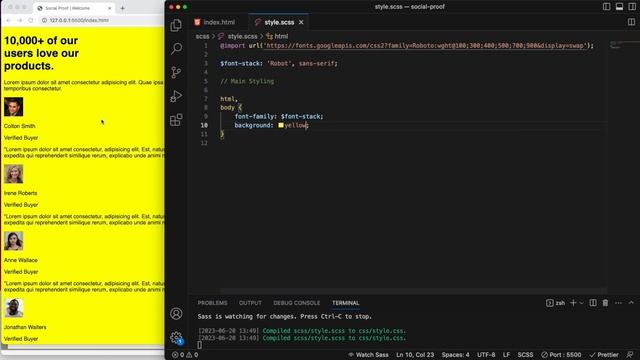Create a new terminal with plus icon
This screenshot has width=640, height=360.
click(x=573, y=303)
